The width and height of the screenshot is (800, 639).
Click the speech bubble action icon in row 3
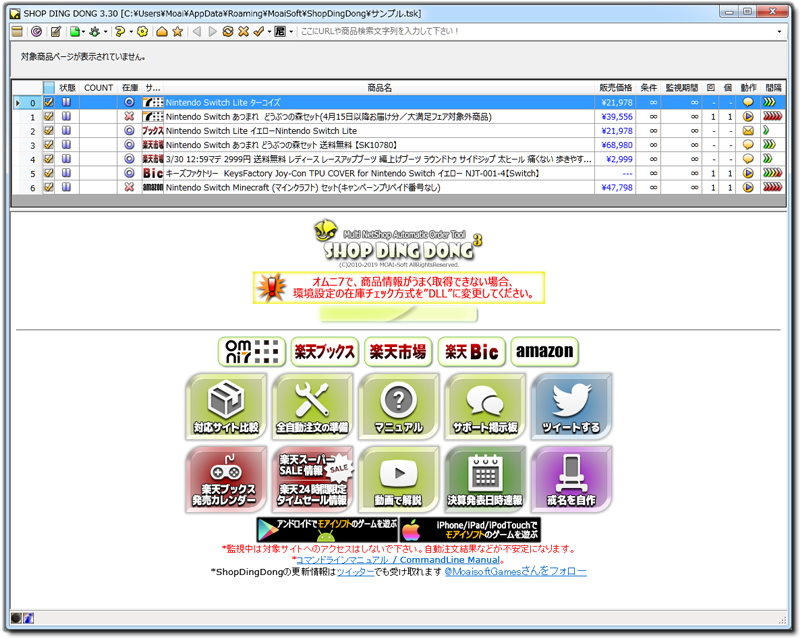click(748, 145)
